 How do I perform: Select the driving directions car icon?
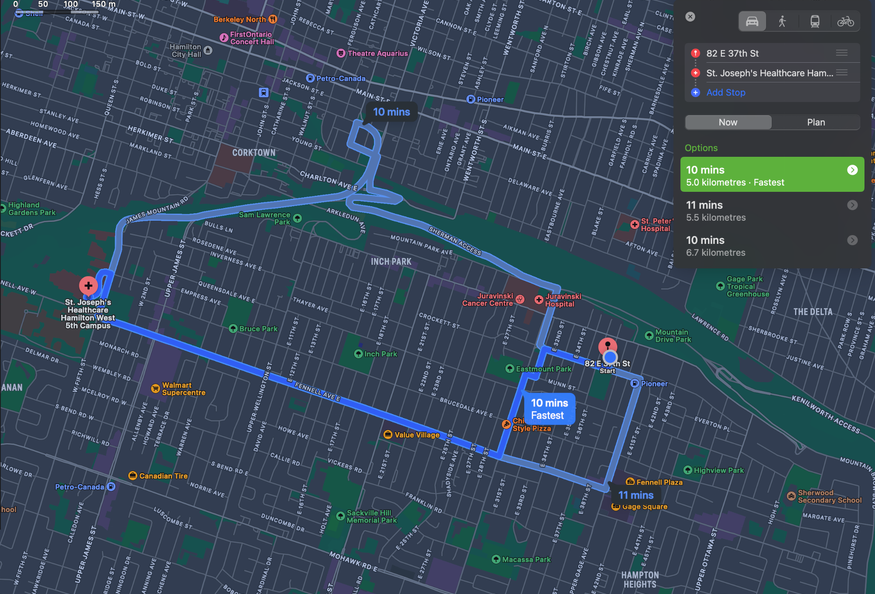click(752, 22)
